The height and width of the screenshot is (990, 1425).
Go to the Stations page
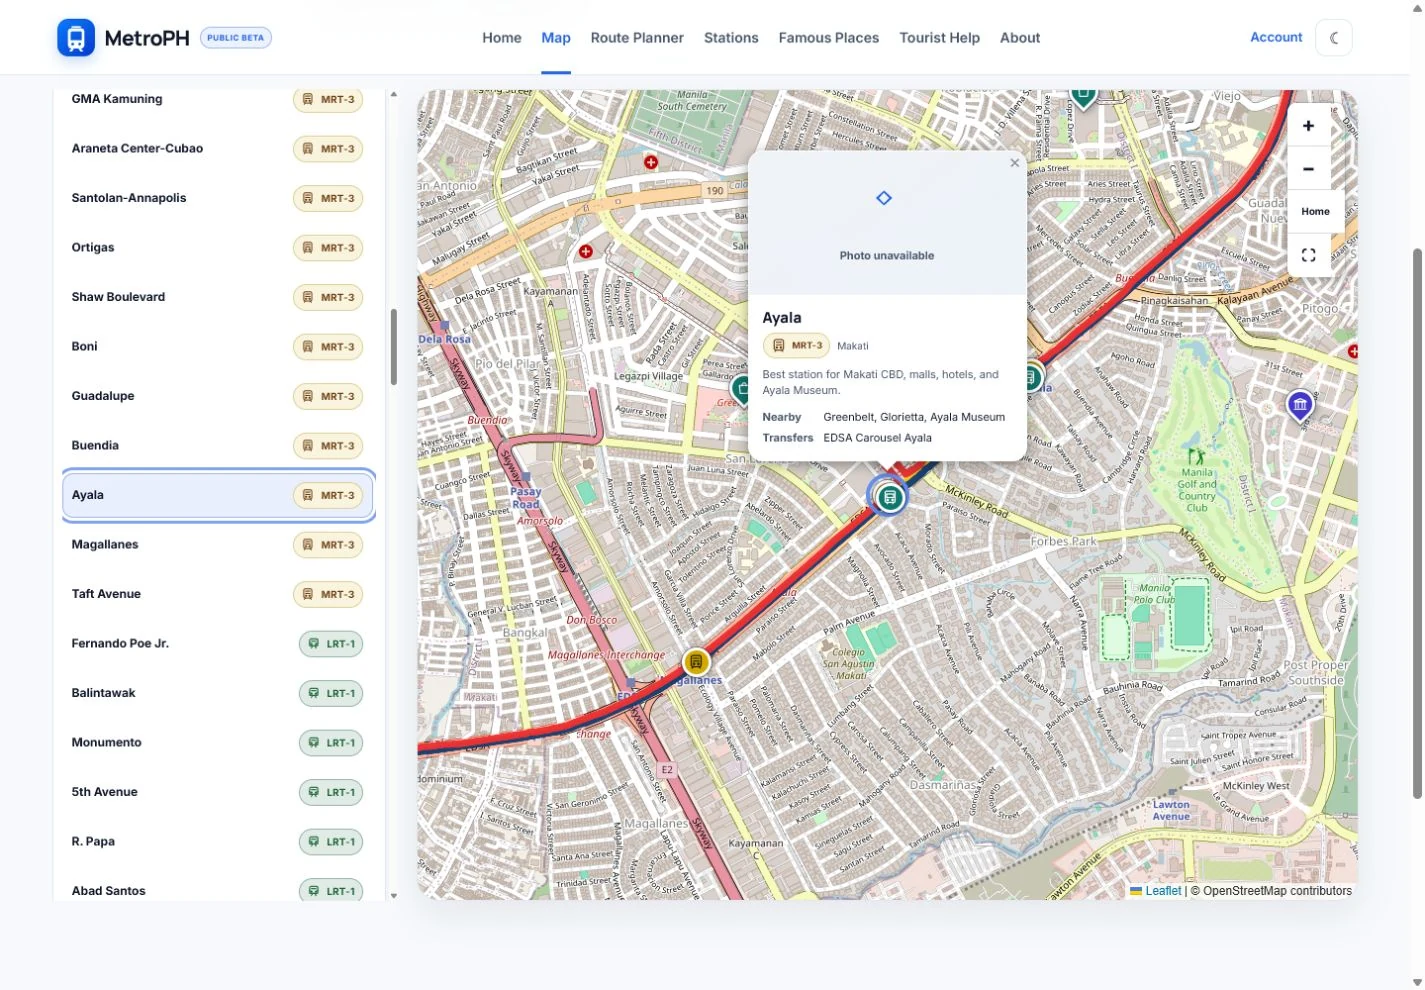coord(731,38)
